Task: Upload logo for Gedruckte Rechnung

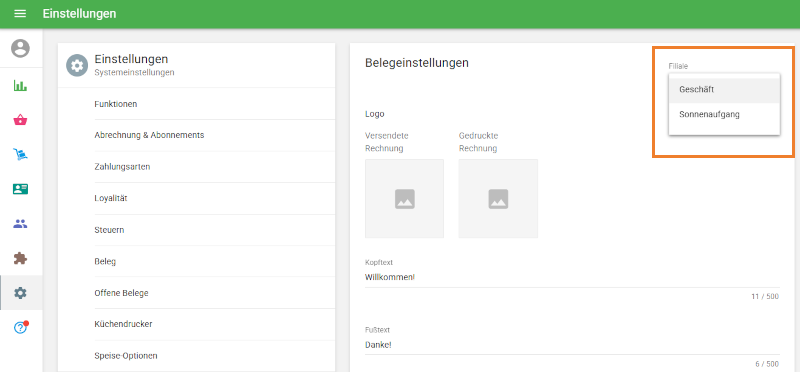Action: pos(498,199)
